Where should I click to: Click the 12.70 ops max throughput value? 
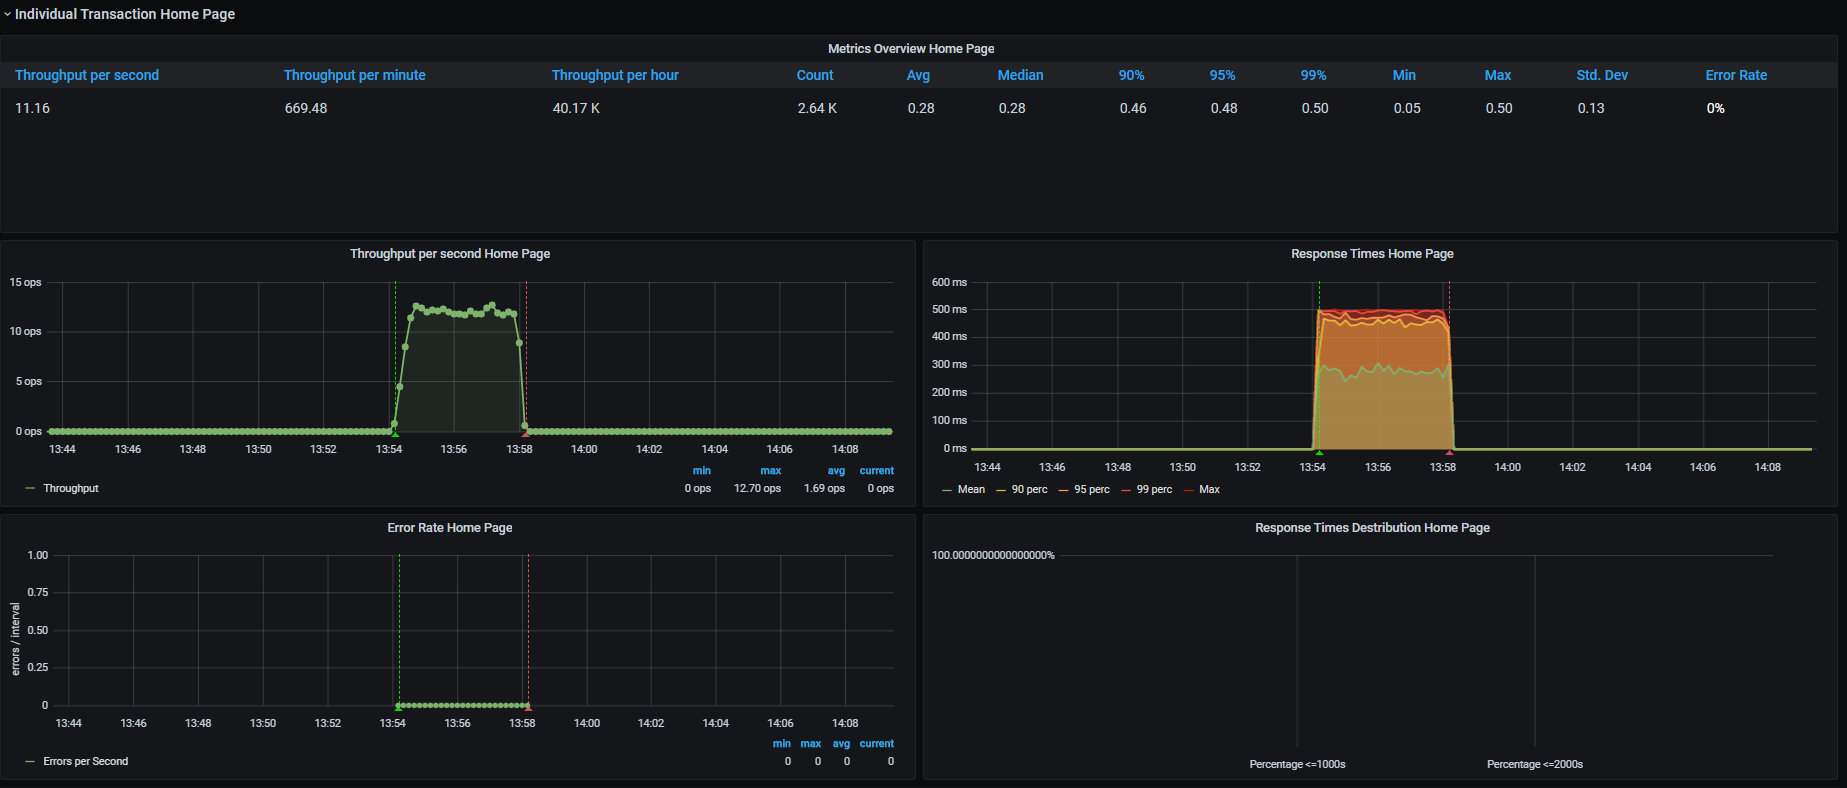click(757, 488)
